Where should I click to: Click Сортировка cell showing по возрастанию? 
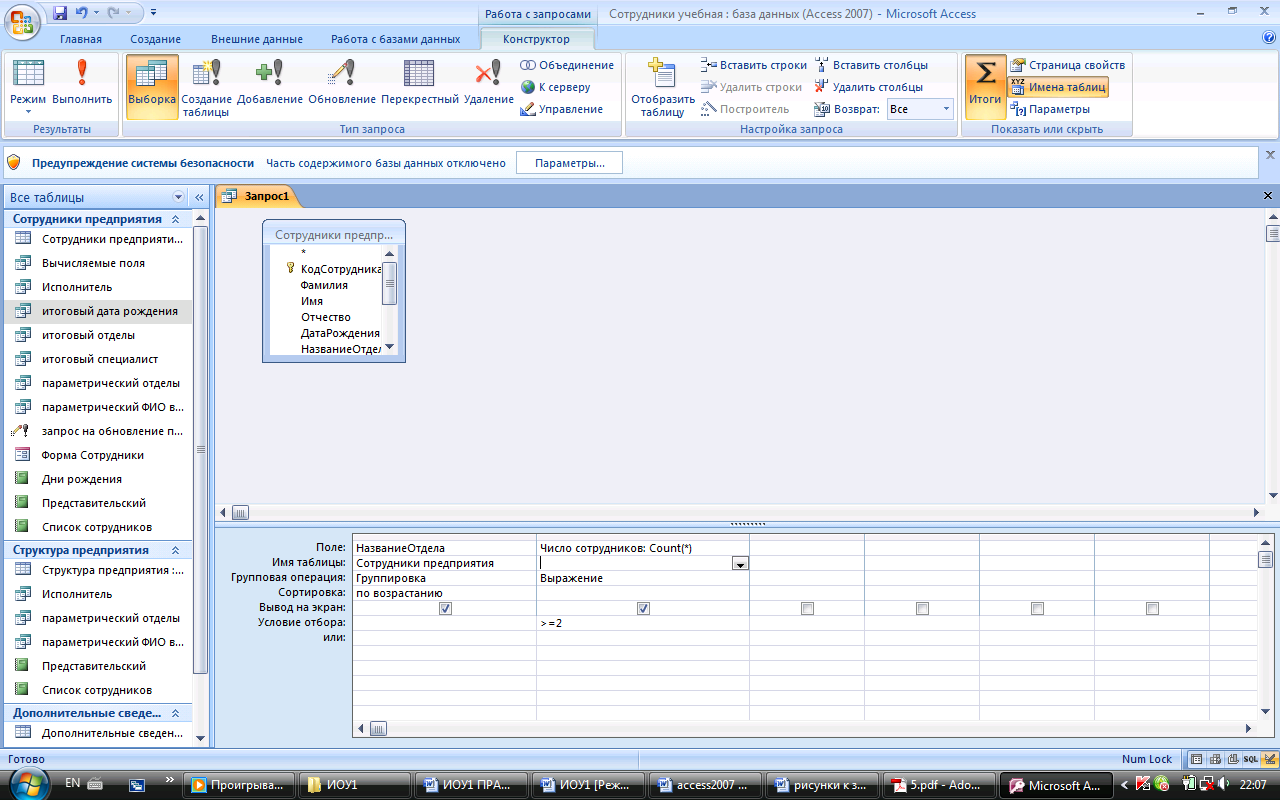click(x=445, y=593)
